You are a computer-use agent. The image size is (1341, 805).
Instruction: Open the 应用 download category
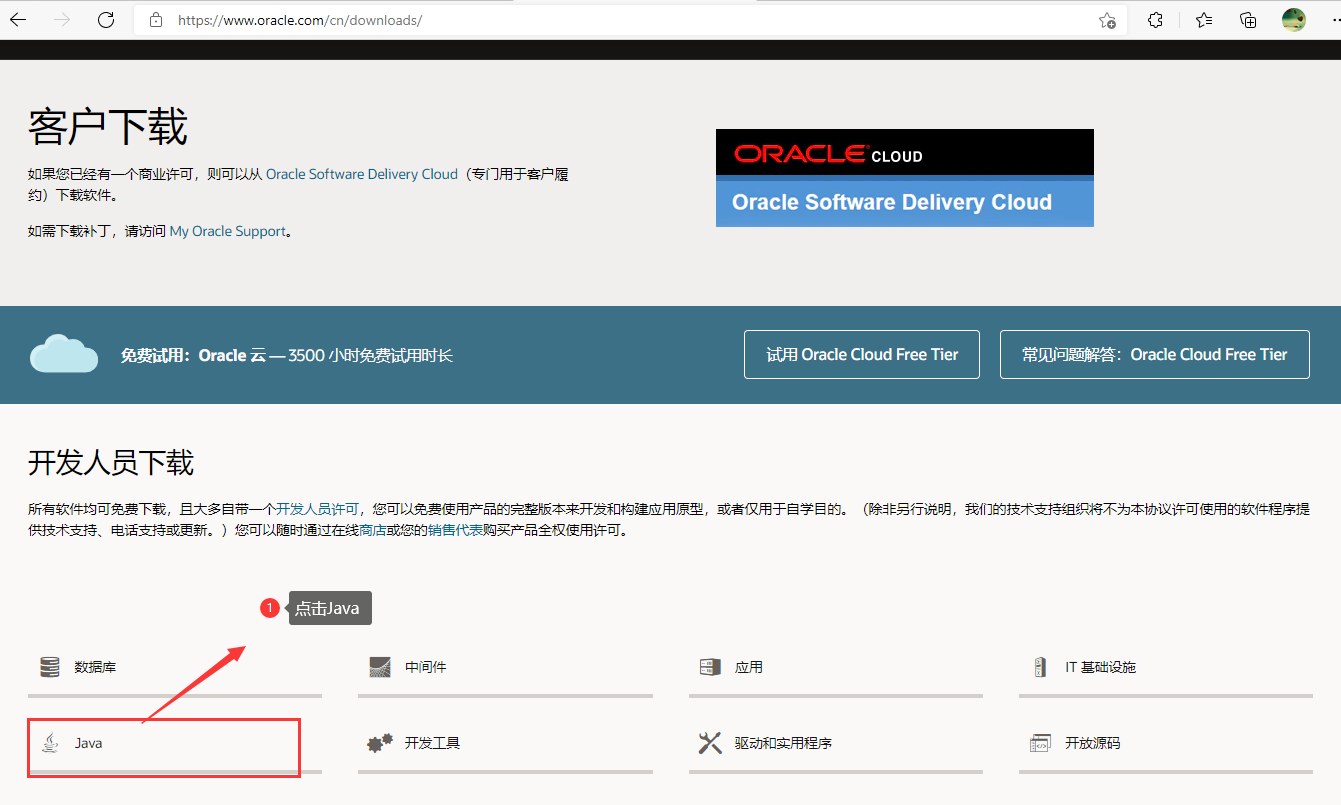(836, 668)
